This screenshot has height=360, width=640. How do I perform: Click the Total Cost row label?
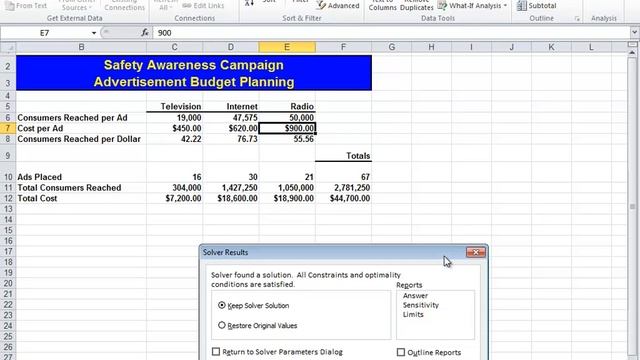(37, 198)
